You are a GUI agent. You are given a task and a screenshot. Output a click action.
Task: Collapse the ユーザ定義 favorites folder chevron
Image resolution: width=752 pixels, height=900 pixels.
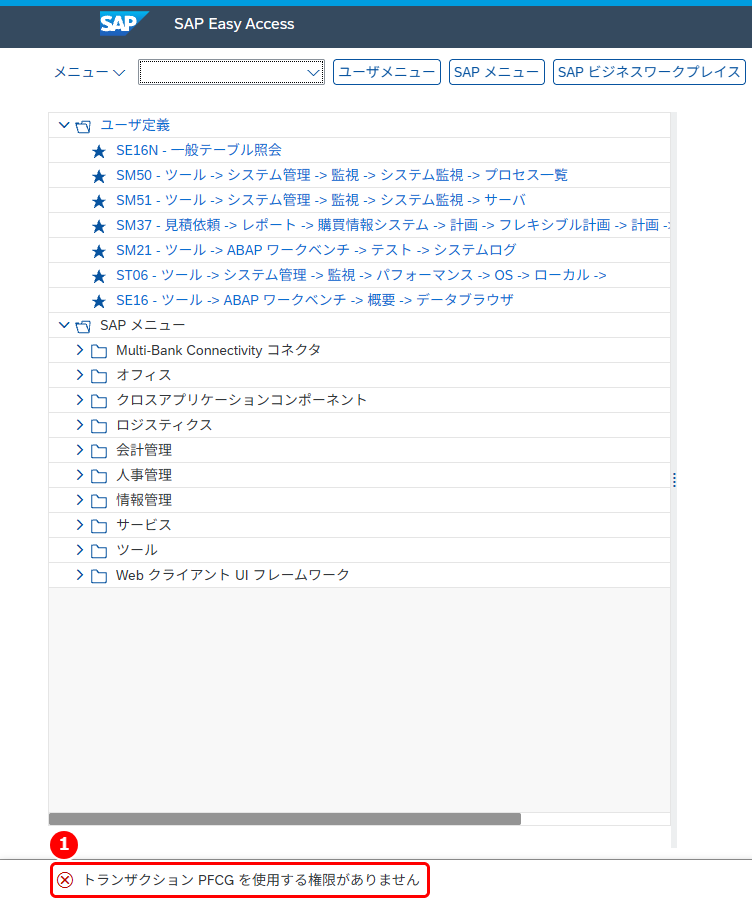pyautogui.click(x=64, y=125)
